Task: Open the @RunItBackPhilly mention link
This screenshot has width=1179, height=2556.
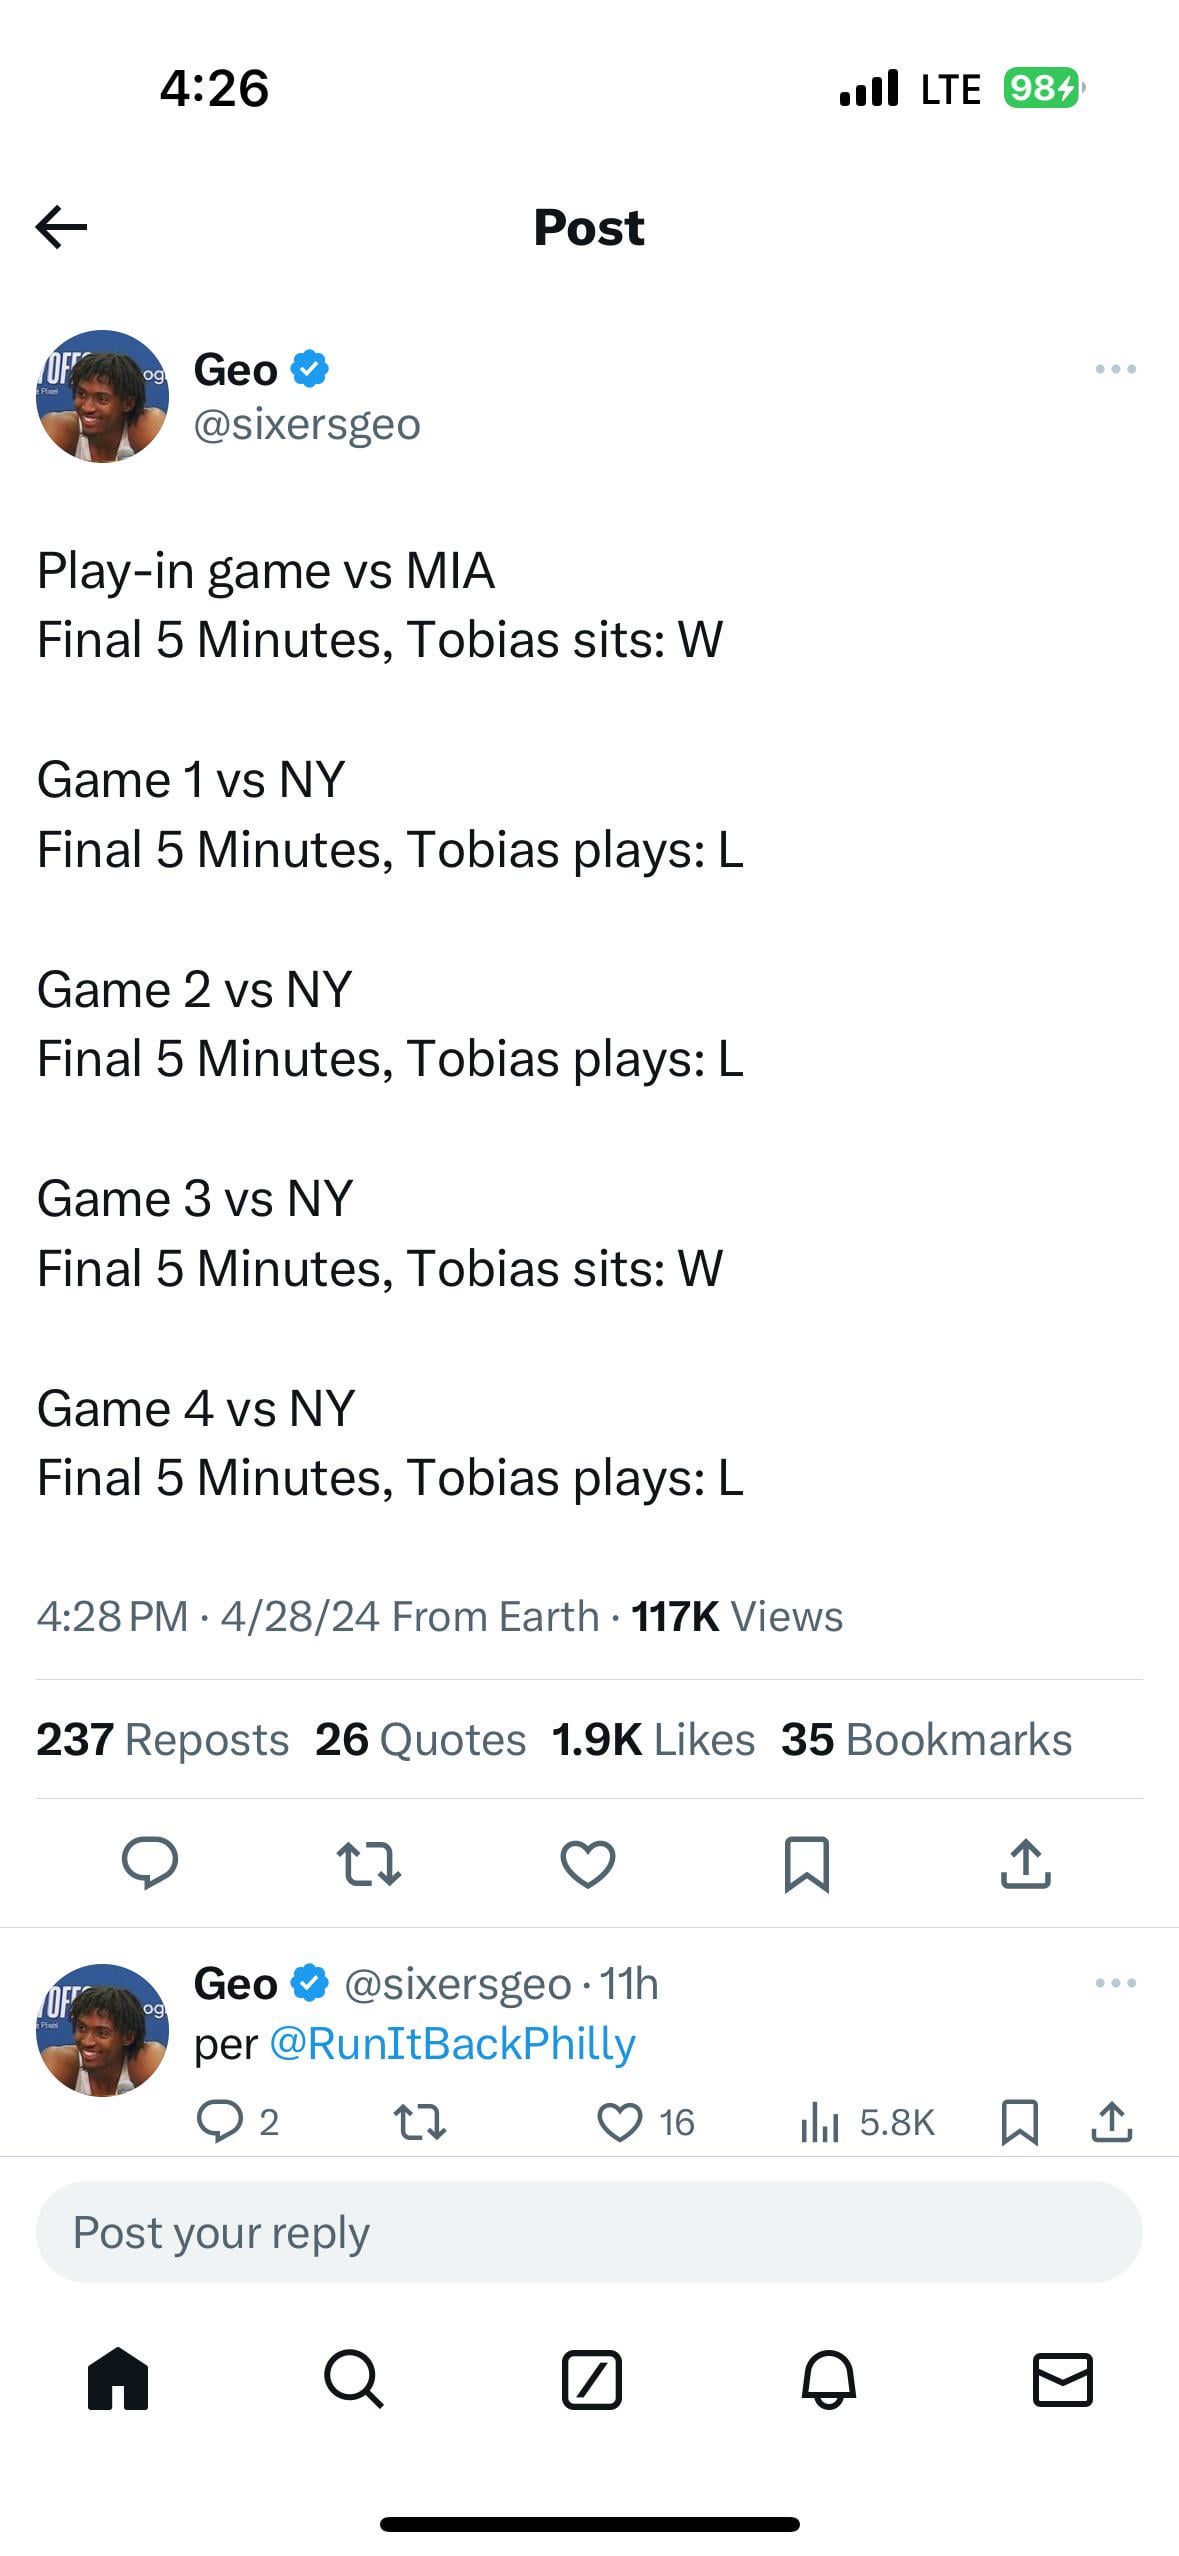Action: (452, 2044)
